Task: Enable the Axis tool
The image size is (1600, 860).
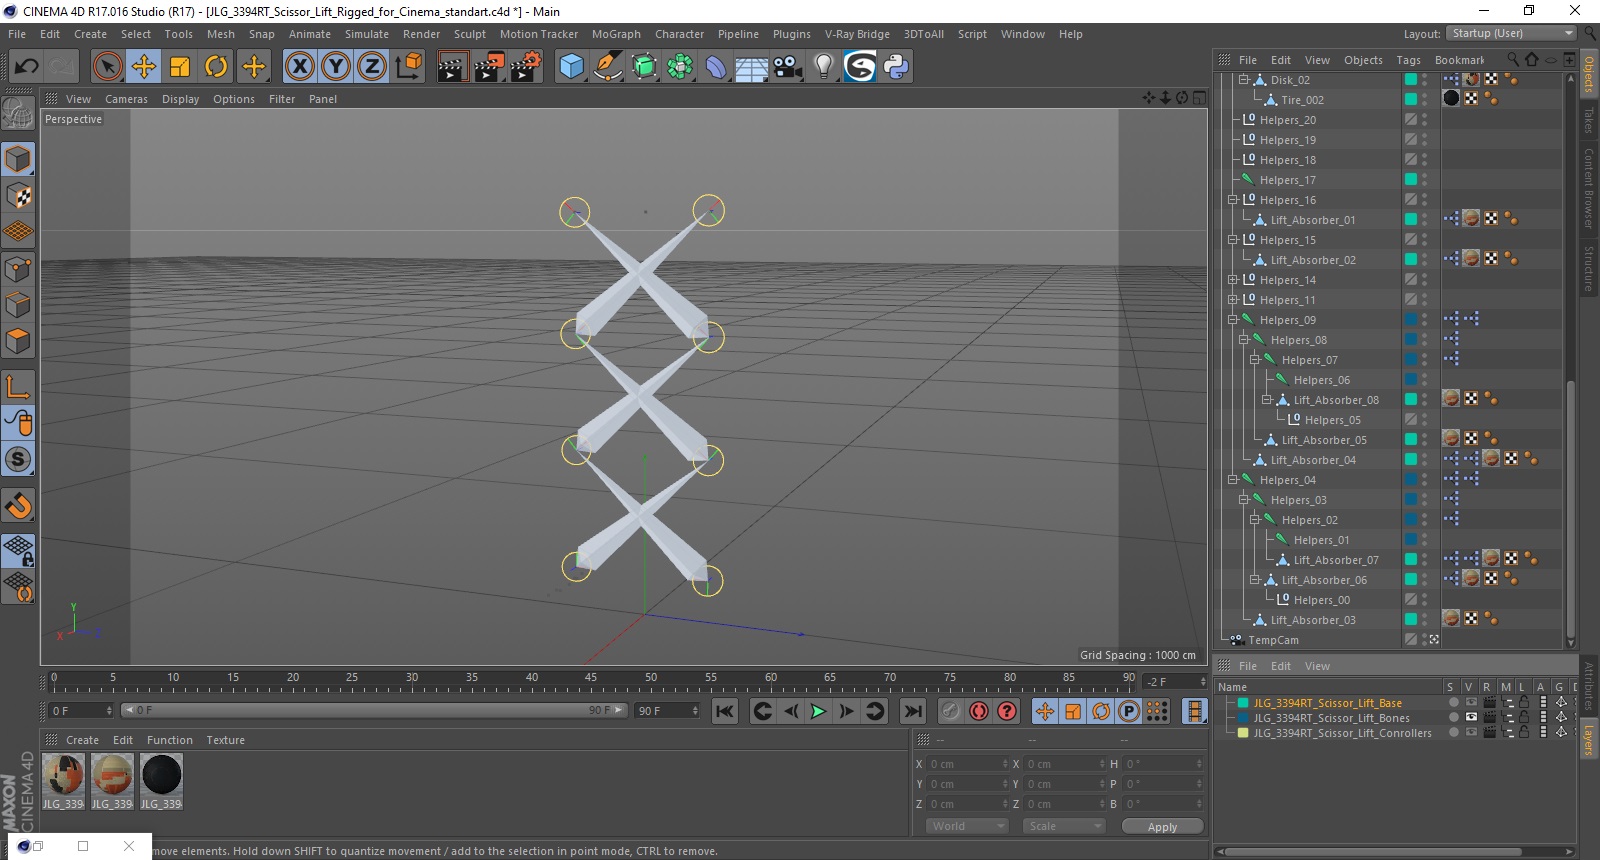Action: coord(18,387)
